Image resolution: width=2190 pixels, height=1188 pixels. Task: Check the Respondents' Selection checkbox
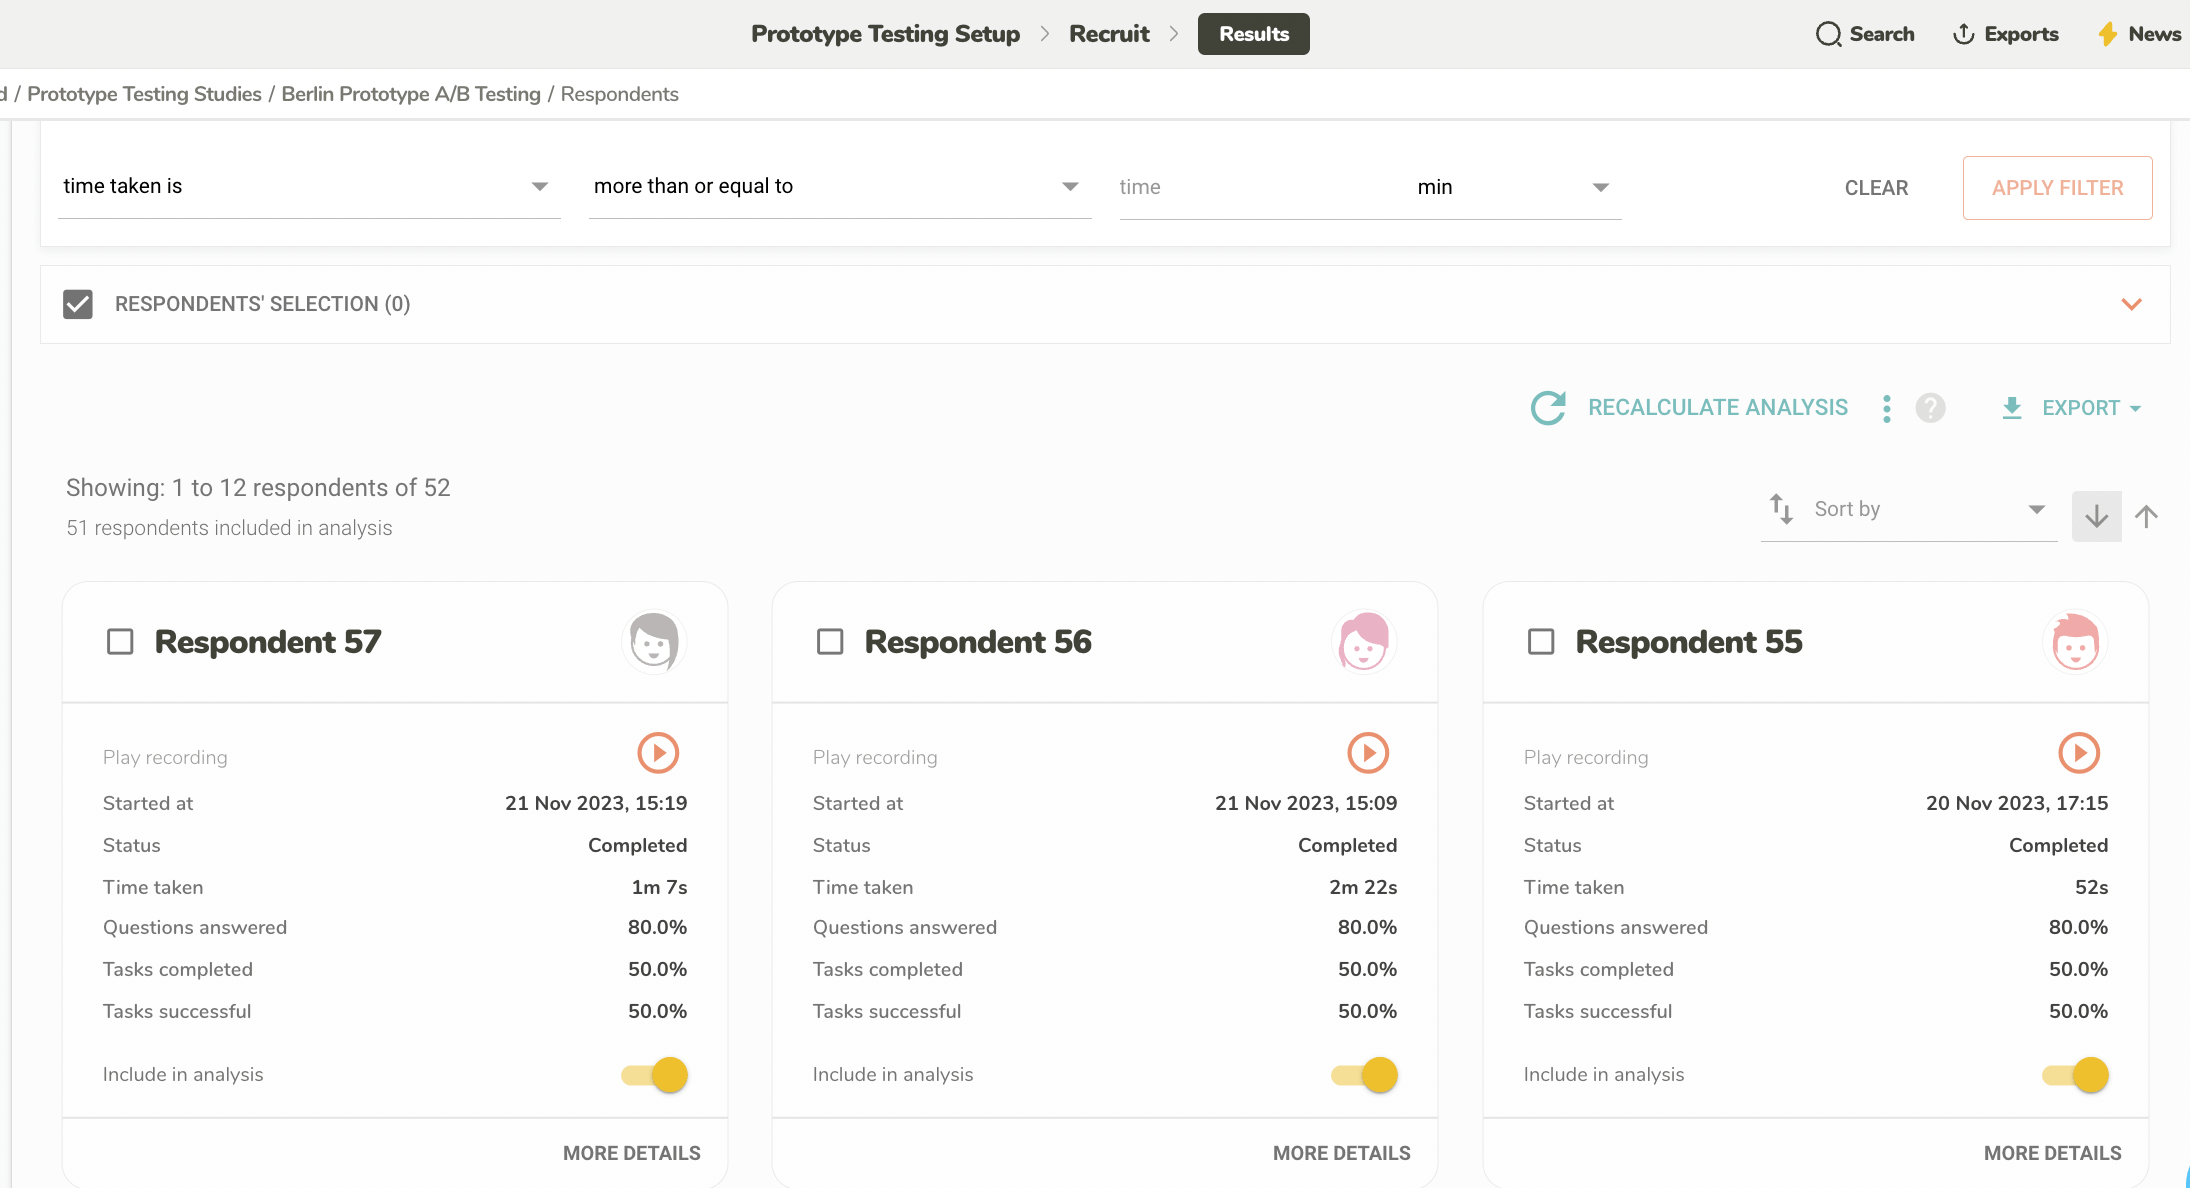(x=78, y=304)
